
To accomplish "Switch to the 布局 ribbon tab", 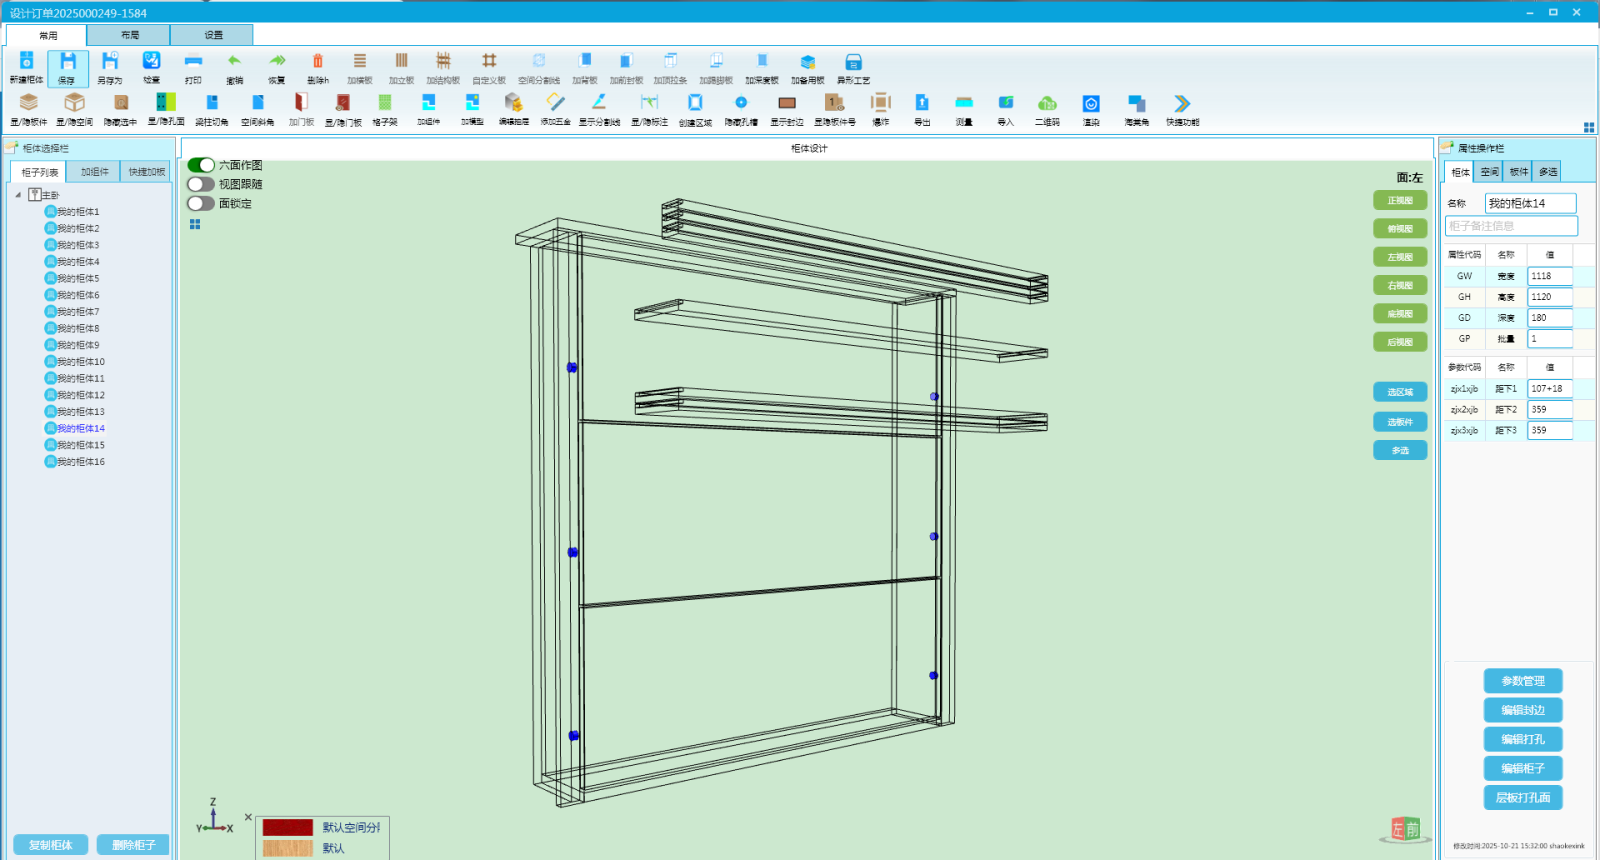I will (130, 35).
